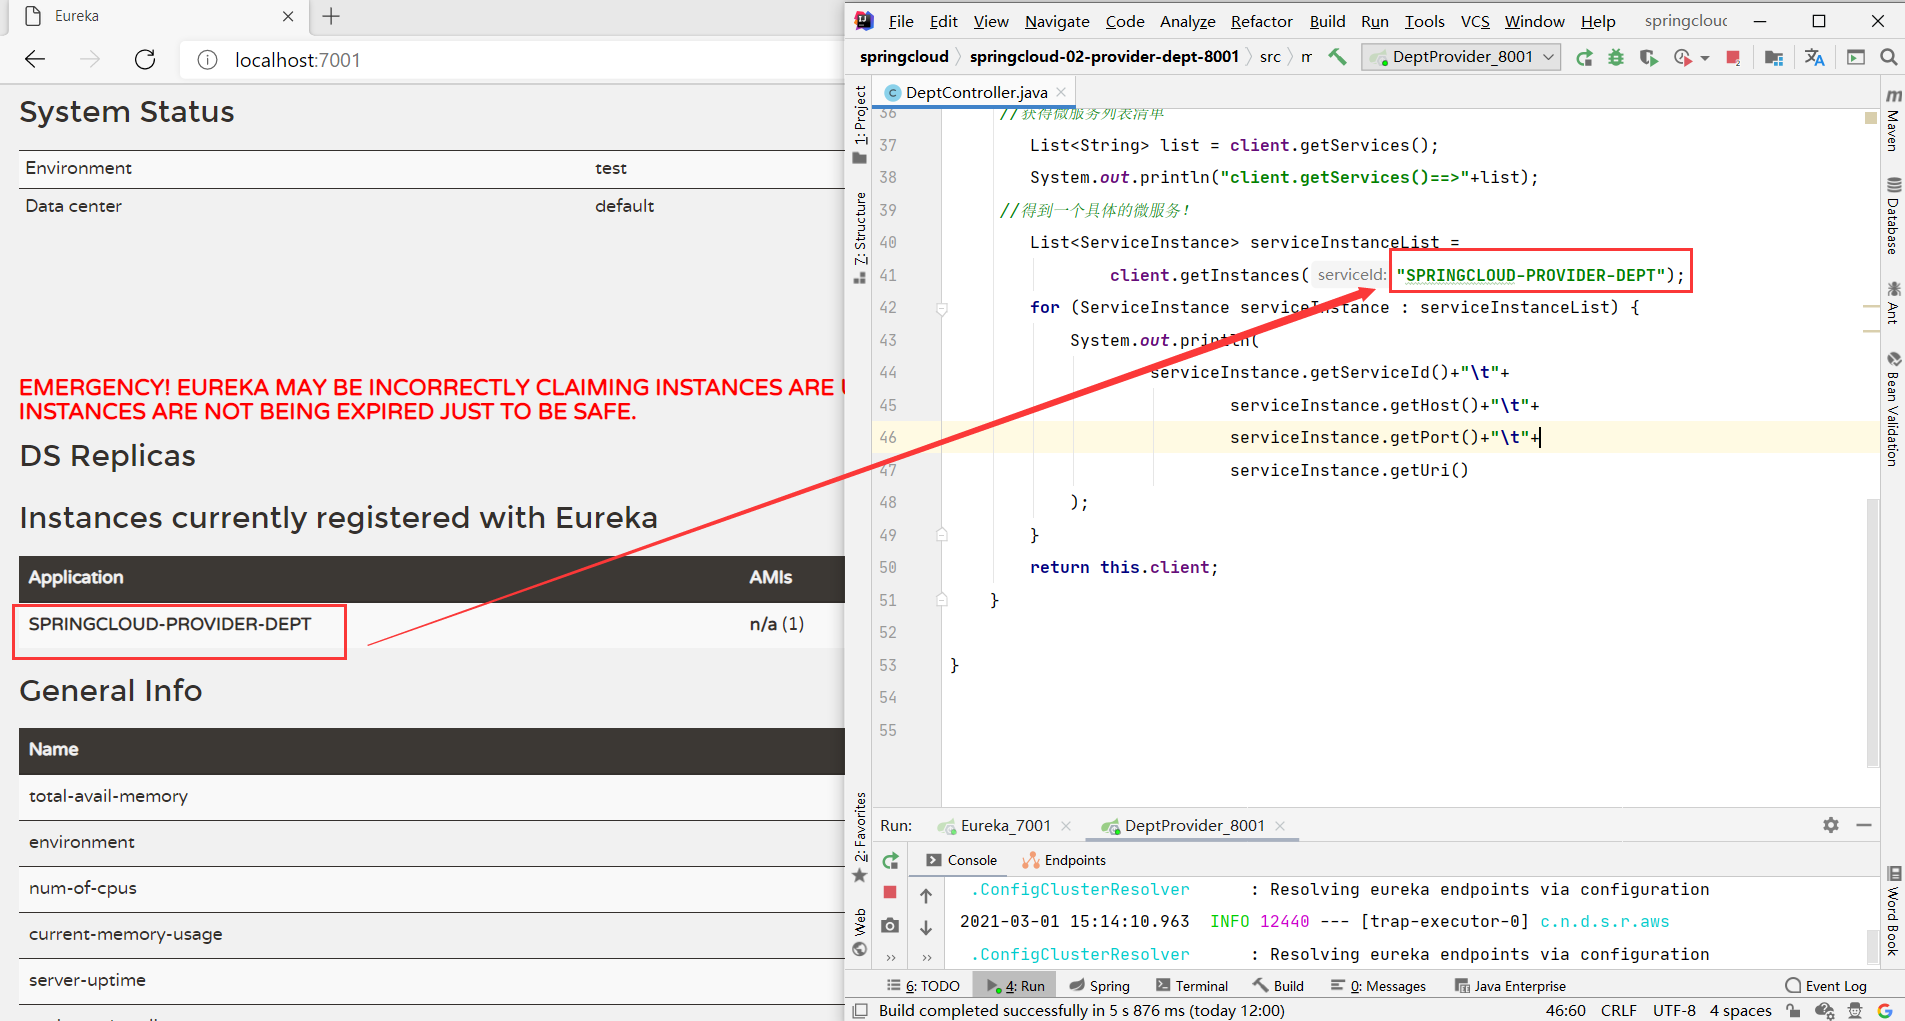1905x1021 pixels.
Task: Click the Profiler run icon in toolbar
Action: tap(1683, 58)
